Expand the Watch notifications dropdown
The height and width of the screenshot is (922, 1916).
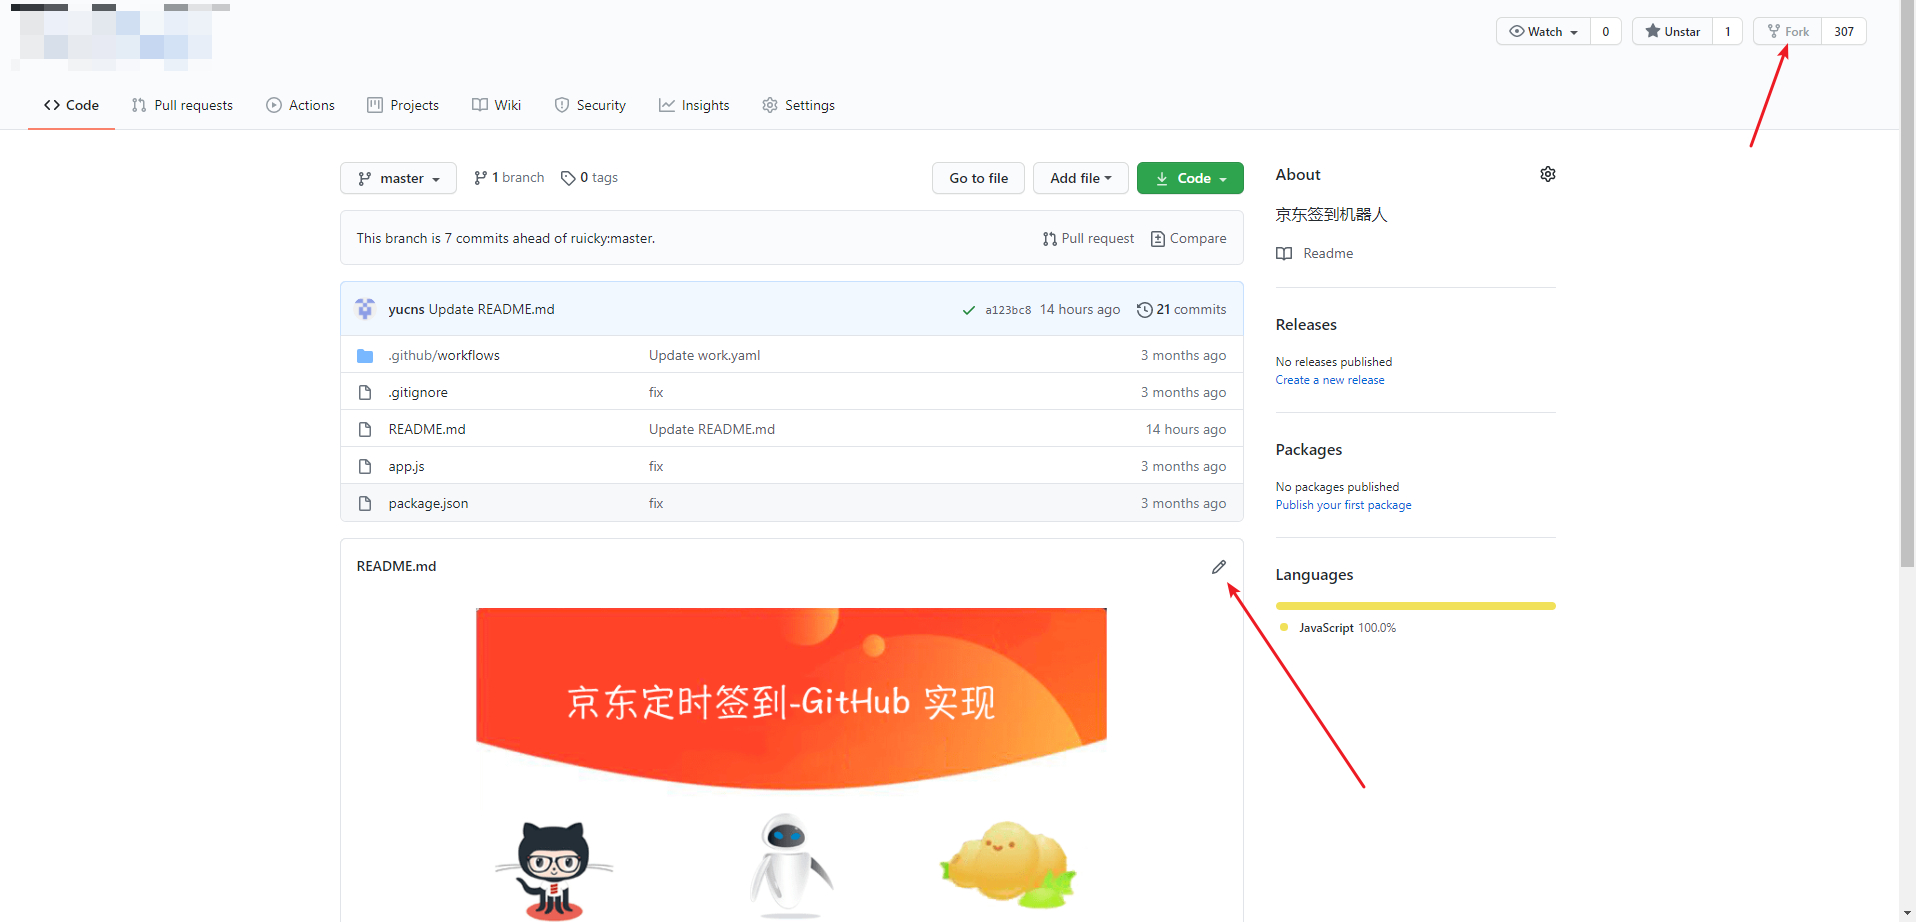1543,31
